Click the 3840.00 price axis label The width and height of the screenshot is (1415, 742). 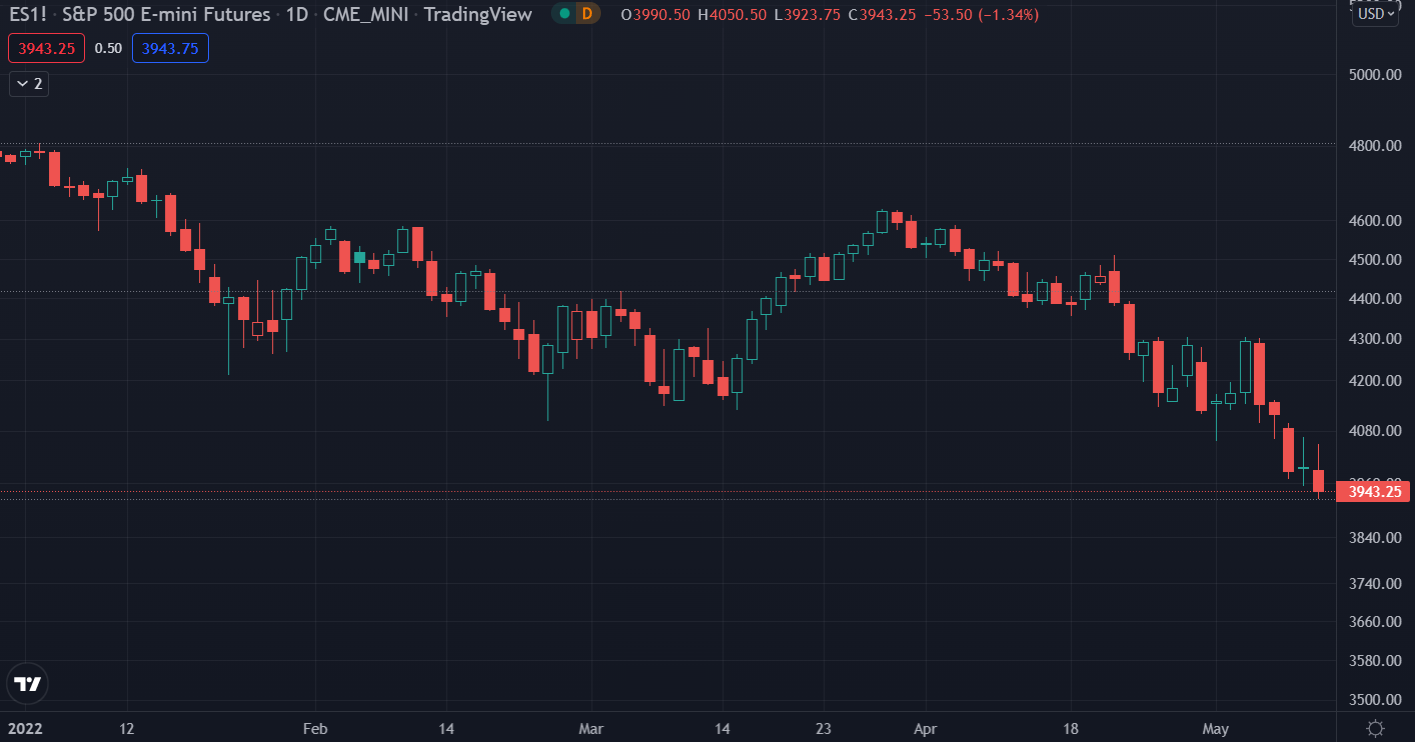point(1374,538)
